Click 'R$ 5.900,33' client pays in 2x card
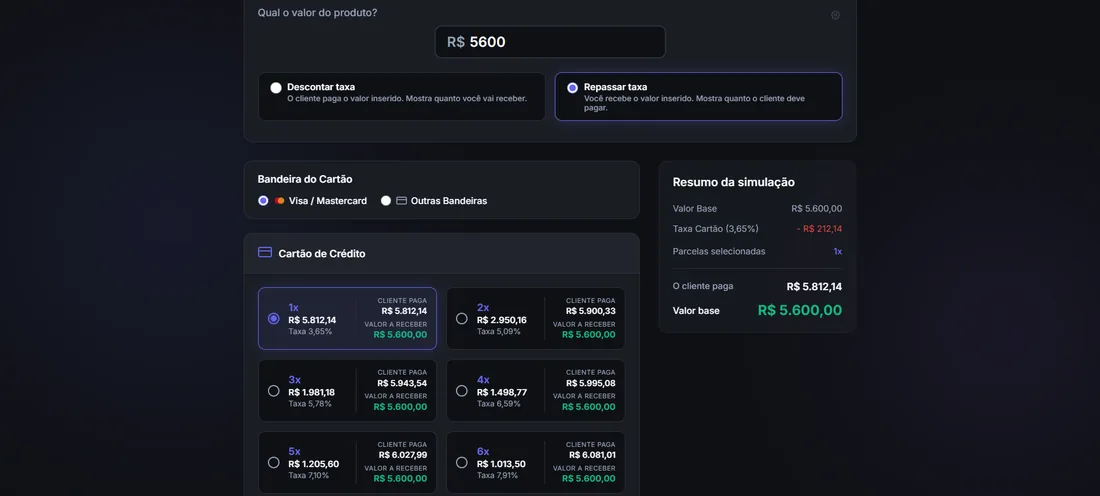The width and height of the screenshot is (1100, 496). tap(591, 311)
